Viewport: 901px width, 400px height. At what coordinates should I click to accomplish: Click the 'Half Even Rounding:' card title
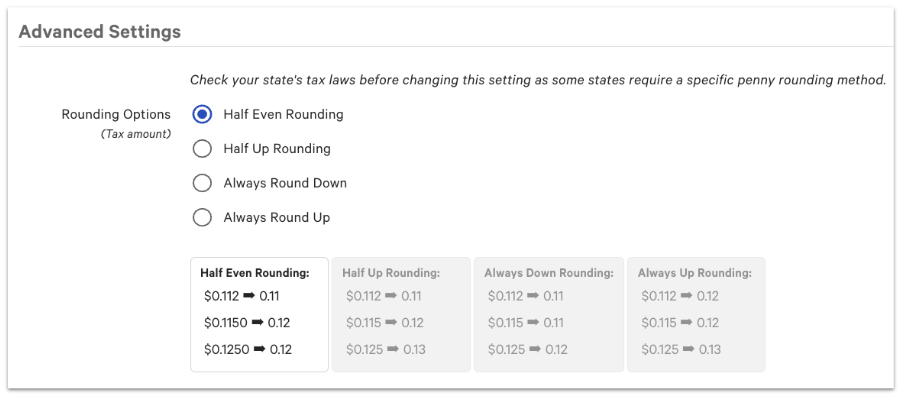tap(254, 272)
